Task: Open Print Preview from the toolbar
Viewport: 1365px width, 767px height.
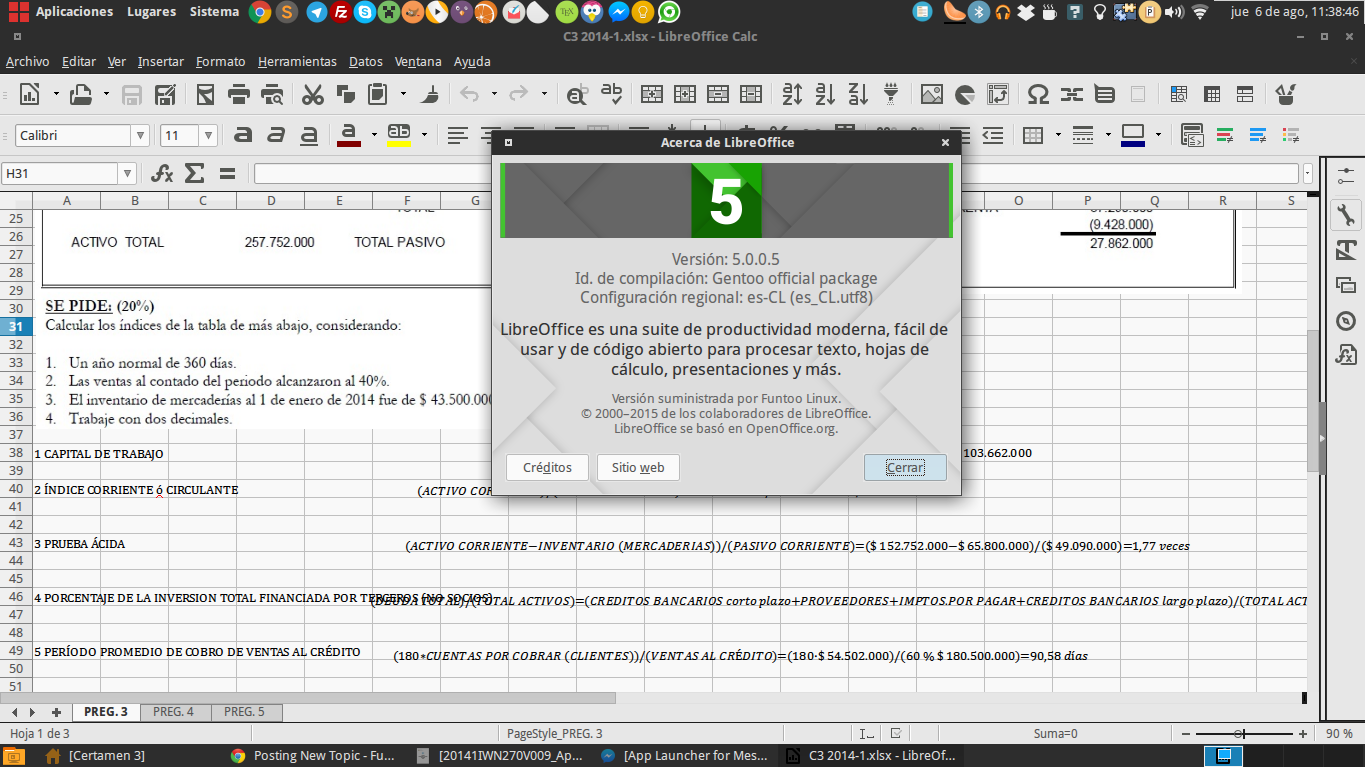Action: pos(271,95)
